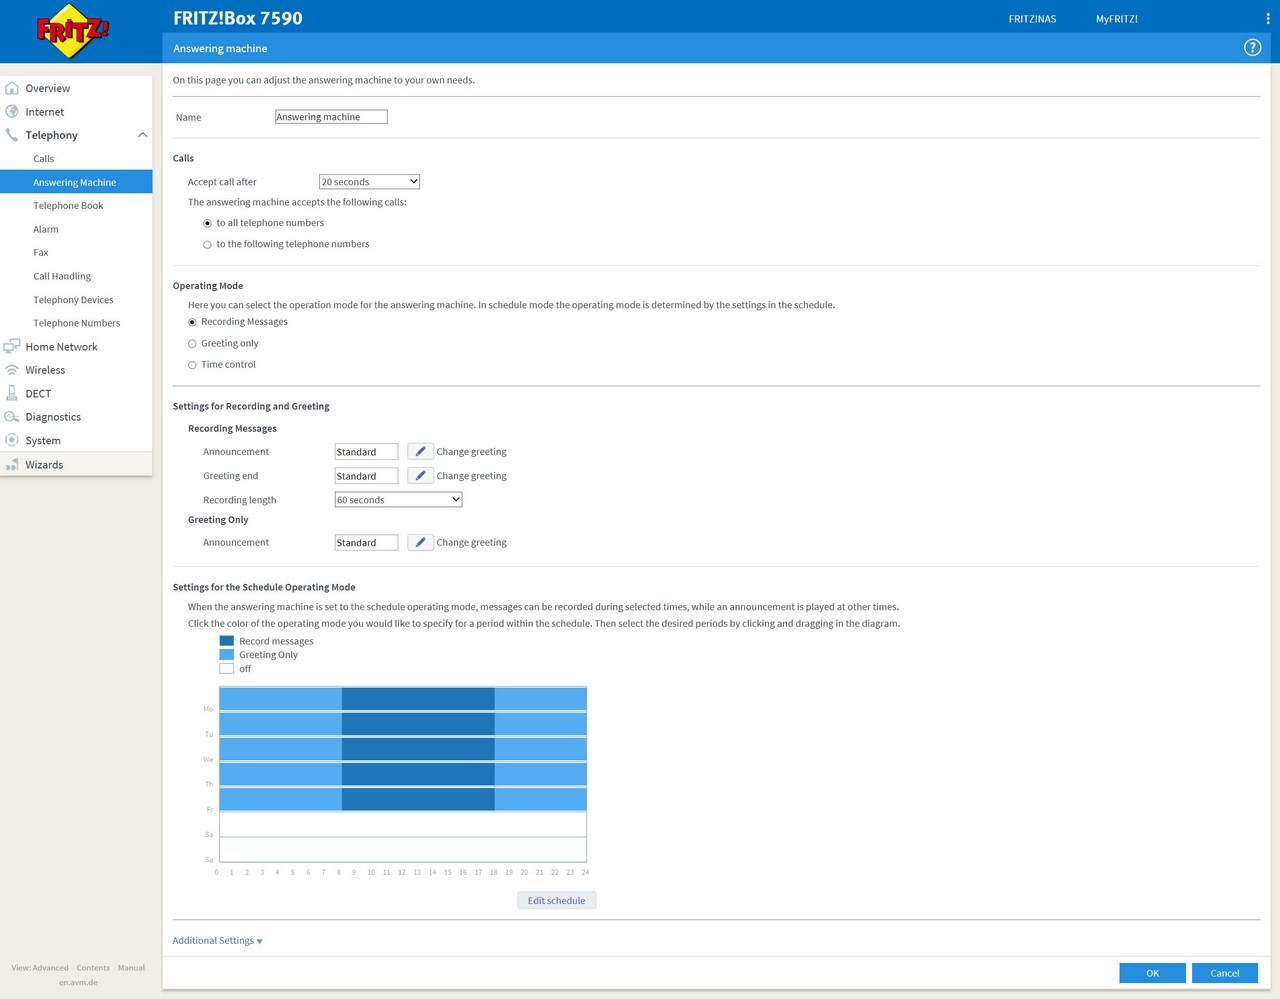
Task: Click the Greeting Only Announcement Standard field
Action: click(x=366, y=543)
